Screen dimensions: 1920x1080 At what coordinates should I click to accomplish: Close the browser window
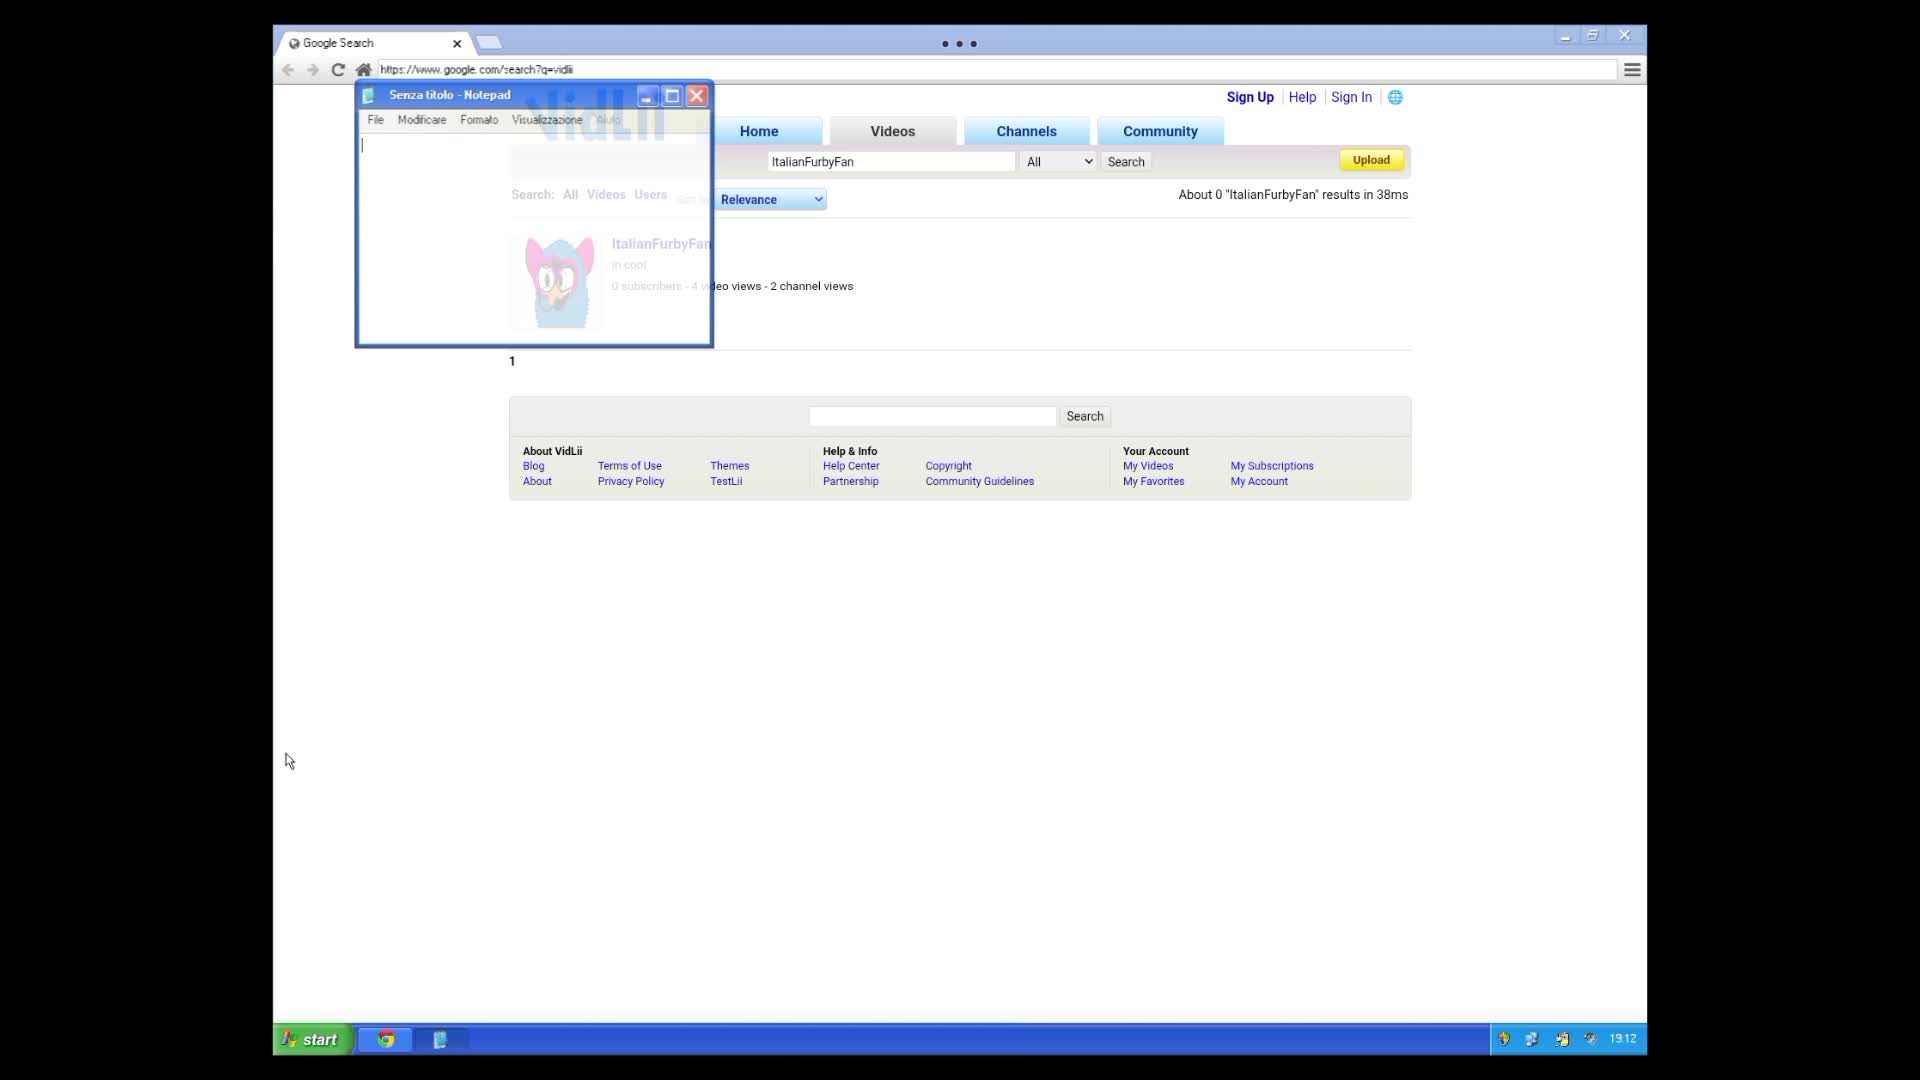coord(1624,36)
